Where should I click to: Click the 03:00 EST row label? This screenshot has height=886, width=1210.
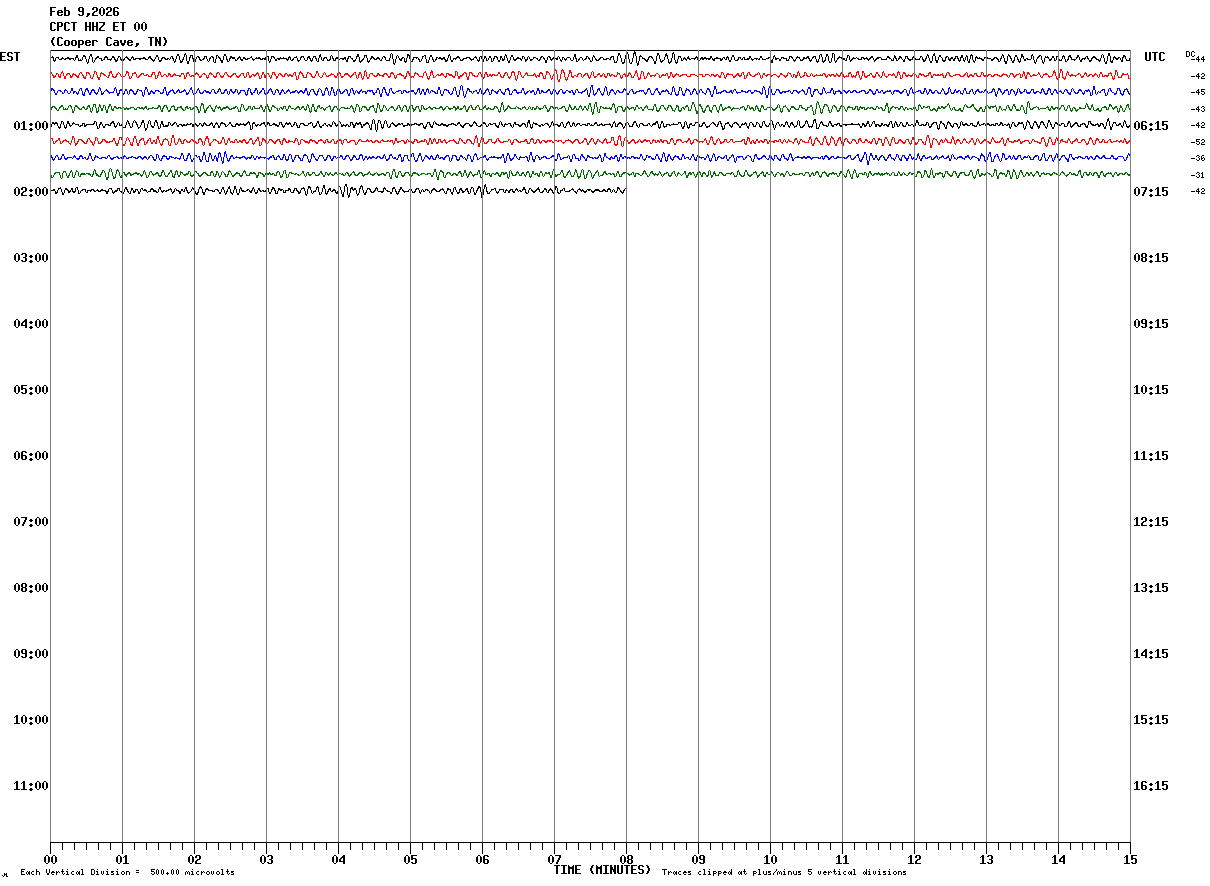tap(31, 258)
